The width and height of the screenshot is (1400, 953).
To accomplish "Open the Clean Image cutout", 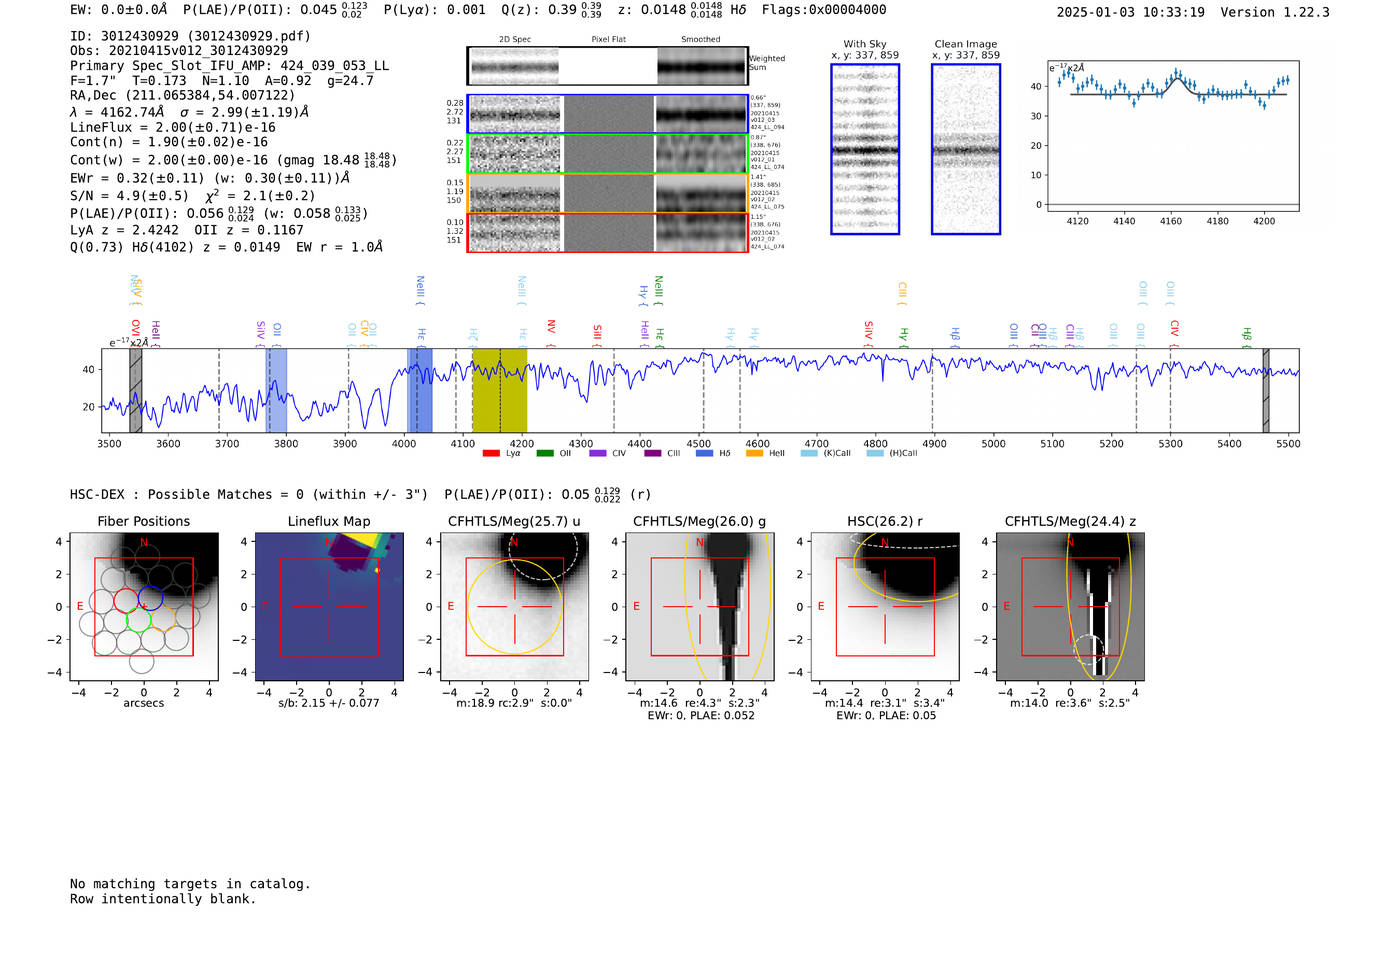I will pos(966,149).
